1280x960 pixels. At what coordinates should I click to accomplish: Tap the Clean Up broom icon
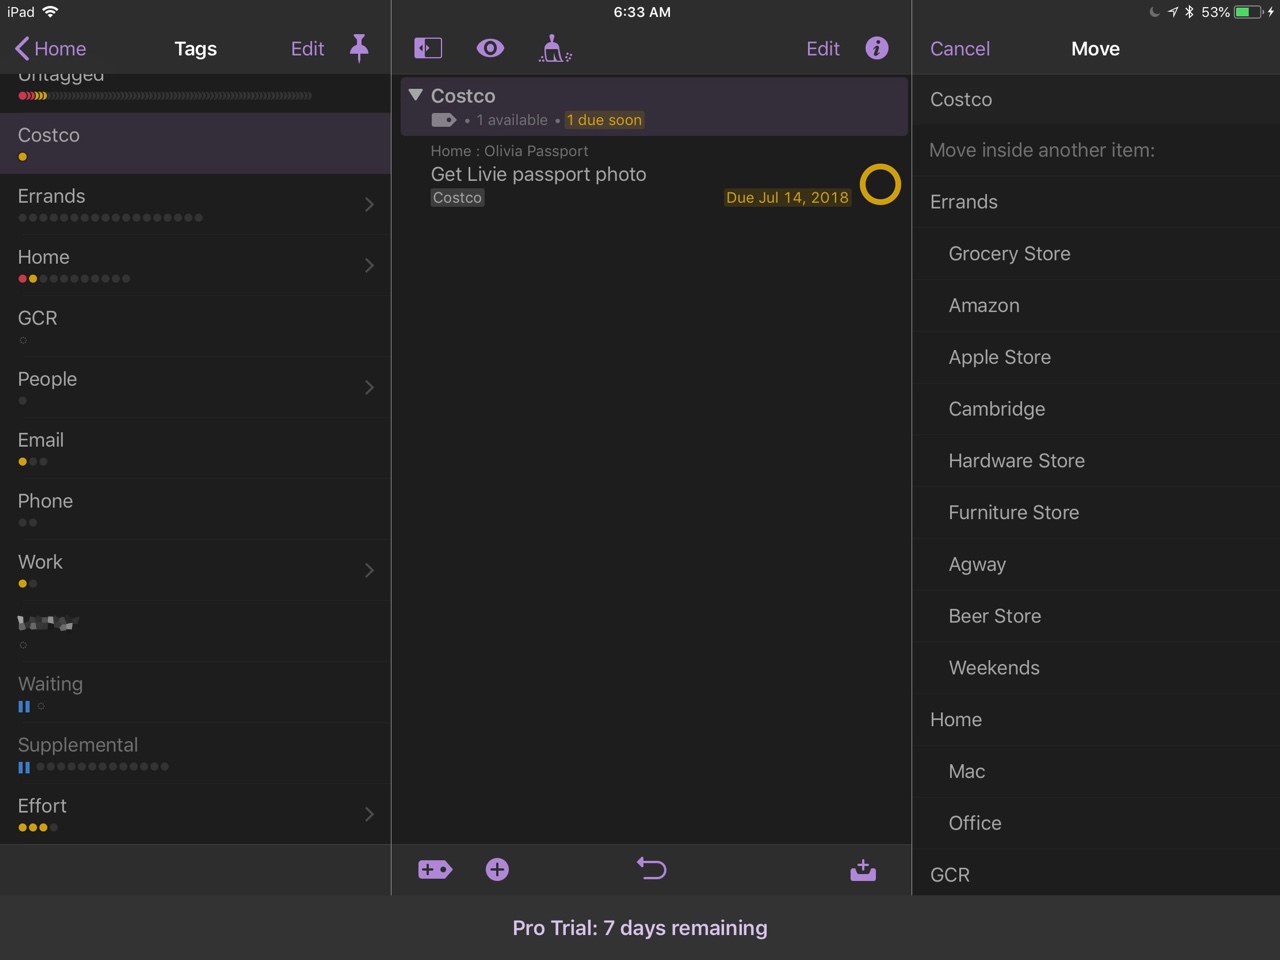click(554, 48)
